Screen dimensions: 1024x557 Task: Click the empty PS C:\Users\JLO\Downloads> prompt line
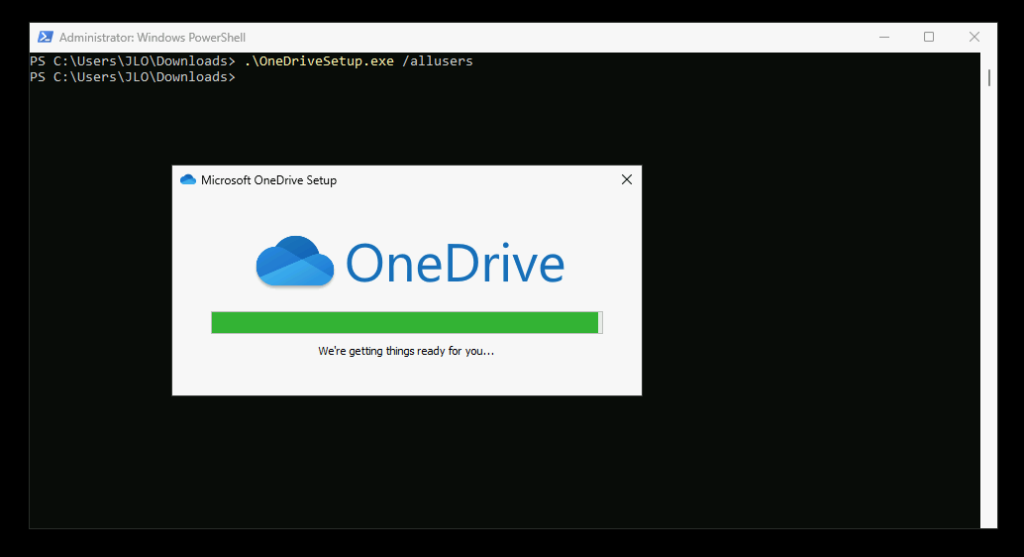click(133, 77)
